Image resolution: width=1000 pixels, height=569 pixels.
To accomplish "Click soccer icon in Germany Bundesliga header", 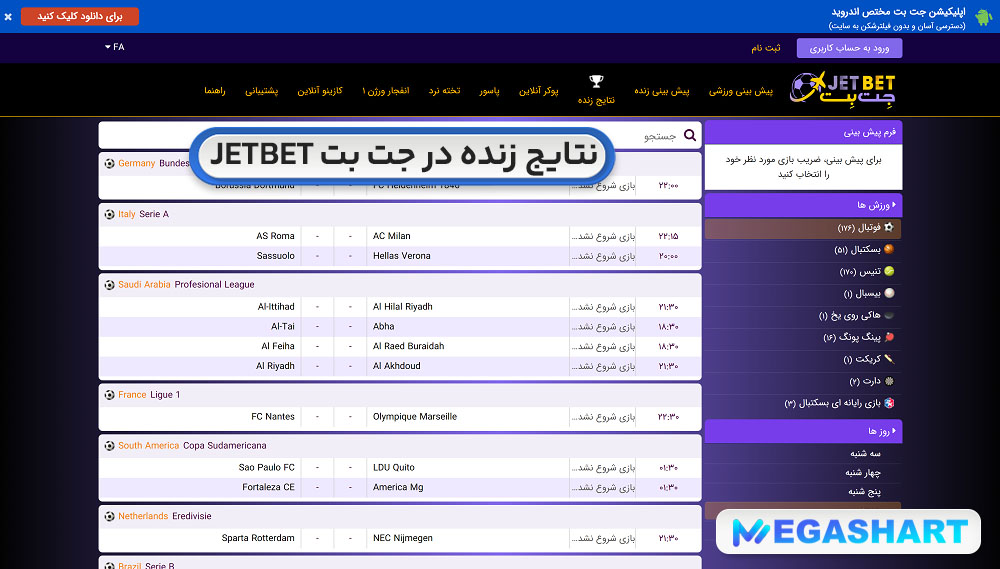I will [x=110, y=163].
